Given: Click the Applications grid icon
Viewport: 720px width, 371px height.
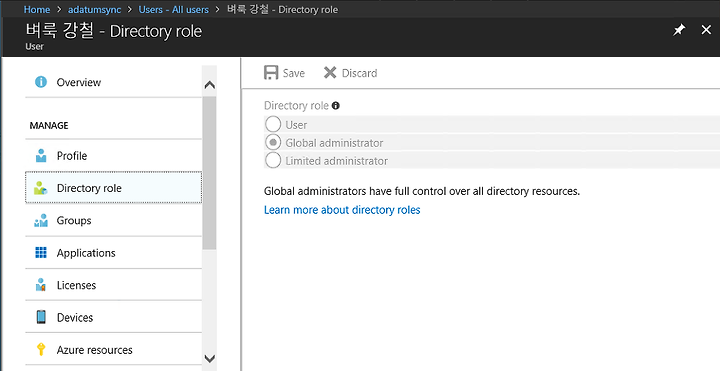Looking at the screenshot, I should 41,253.
